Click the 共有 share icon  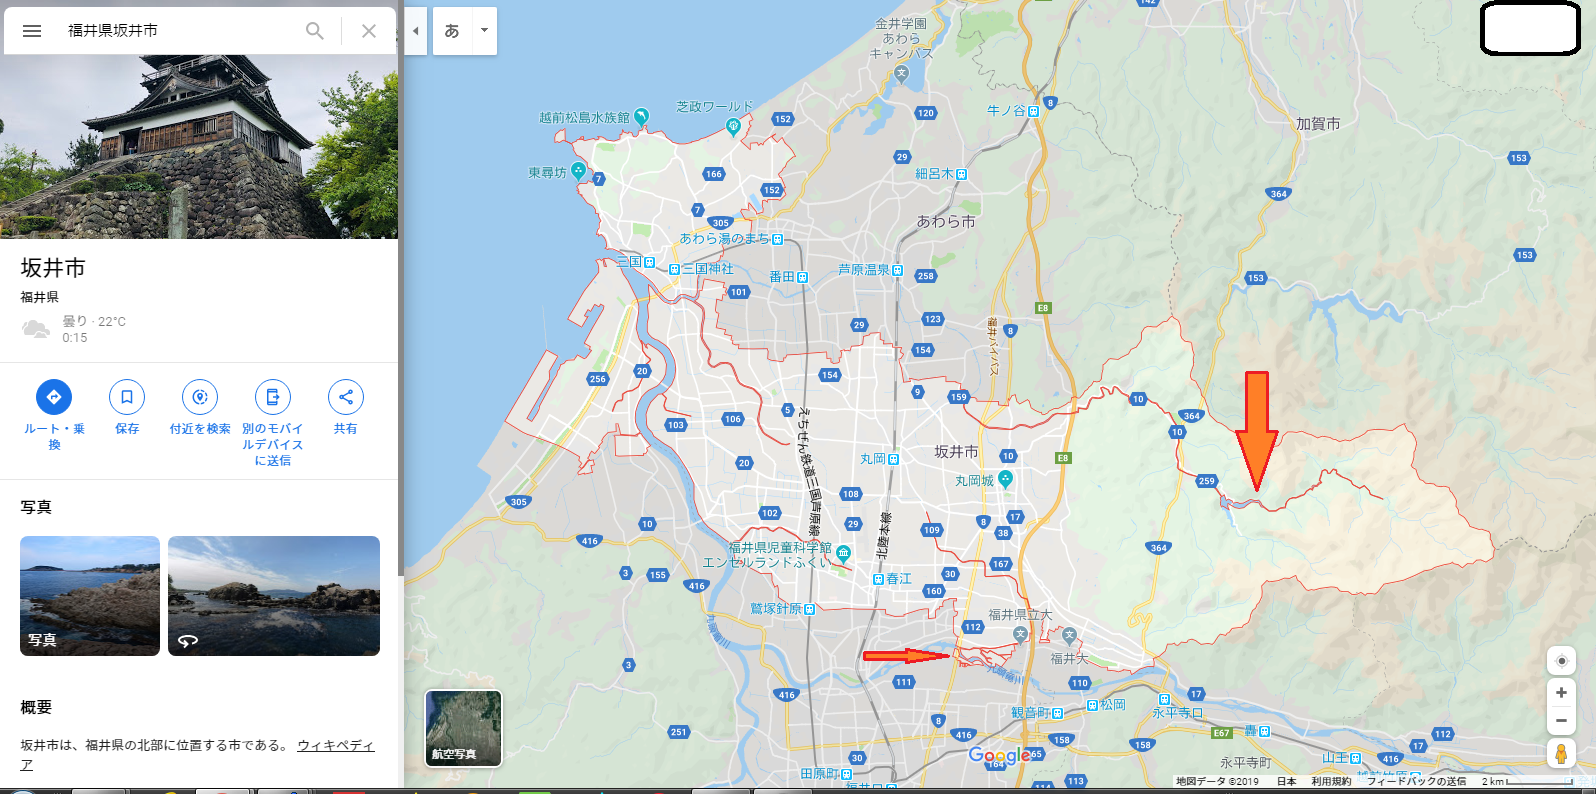tap(346, 397)
